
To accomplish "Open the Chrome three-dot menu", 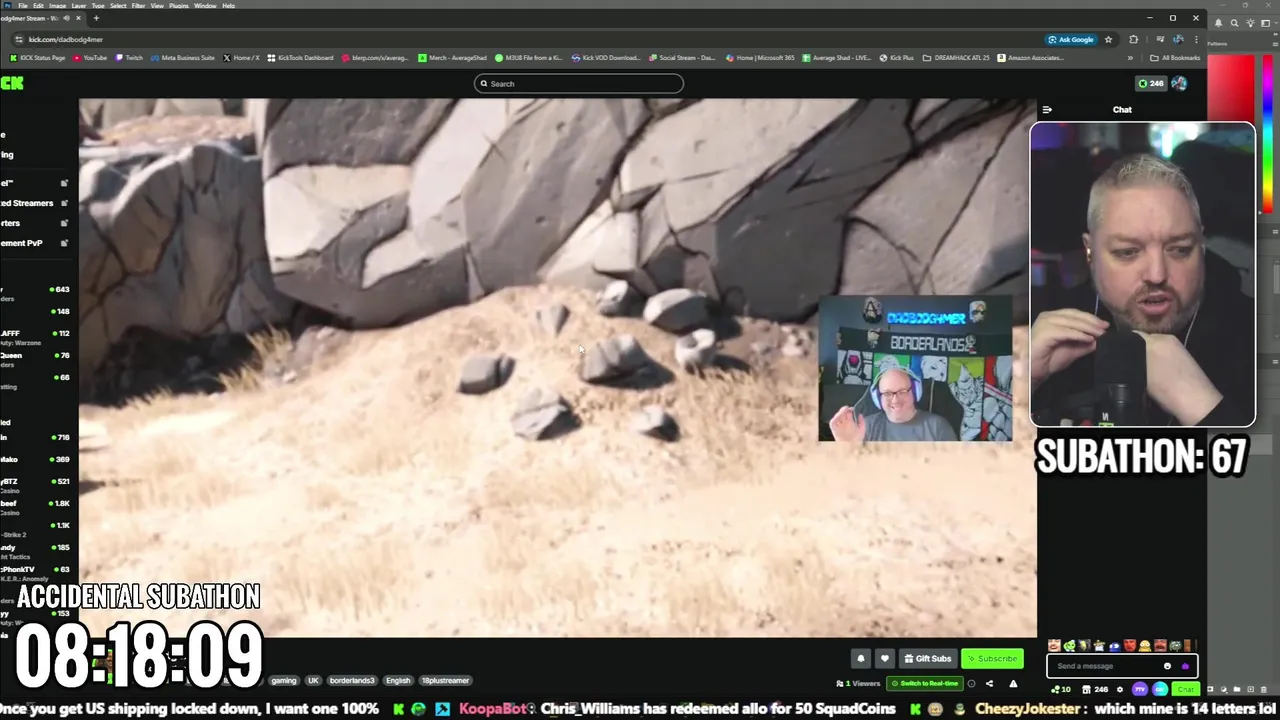I will point(1196,39).
